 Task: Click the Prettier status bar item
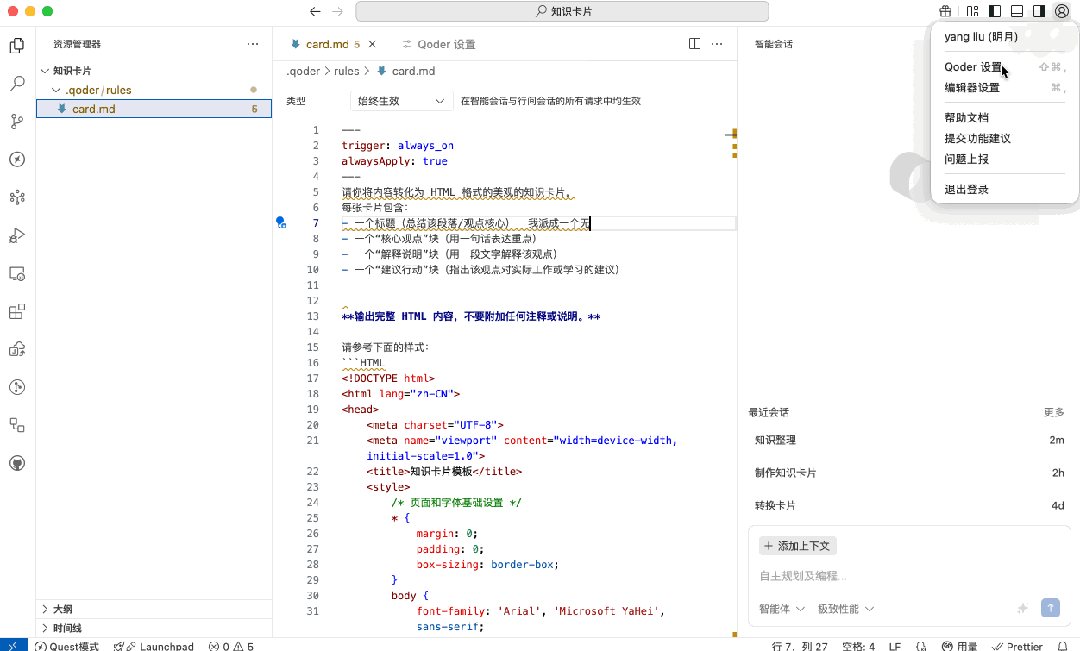coord(1017,646)
